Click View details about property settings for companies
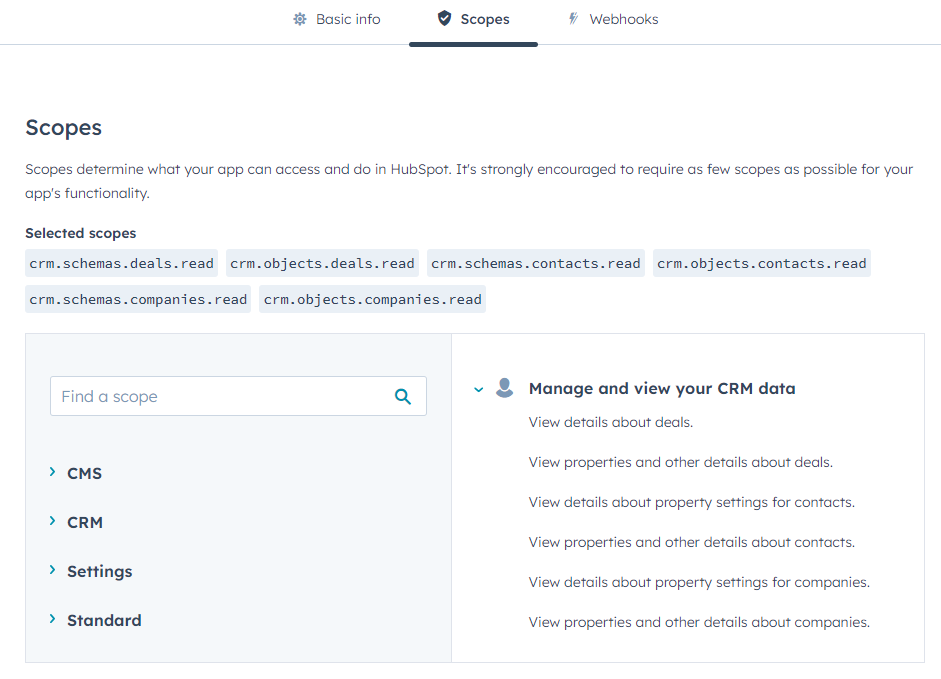Image resolution: width=941 pixels, height=679 pixels. pos(698,582)
